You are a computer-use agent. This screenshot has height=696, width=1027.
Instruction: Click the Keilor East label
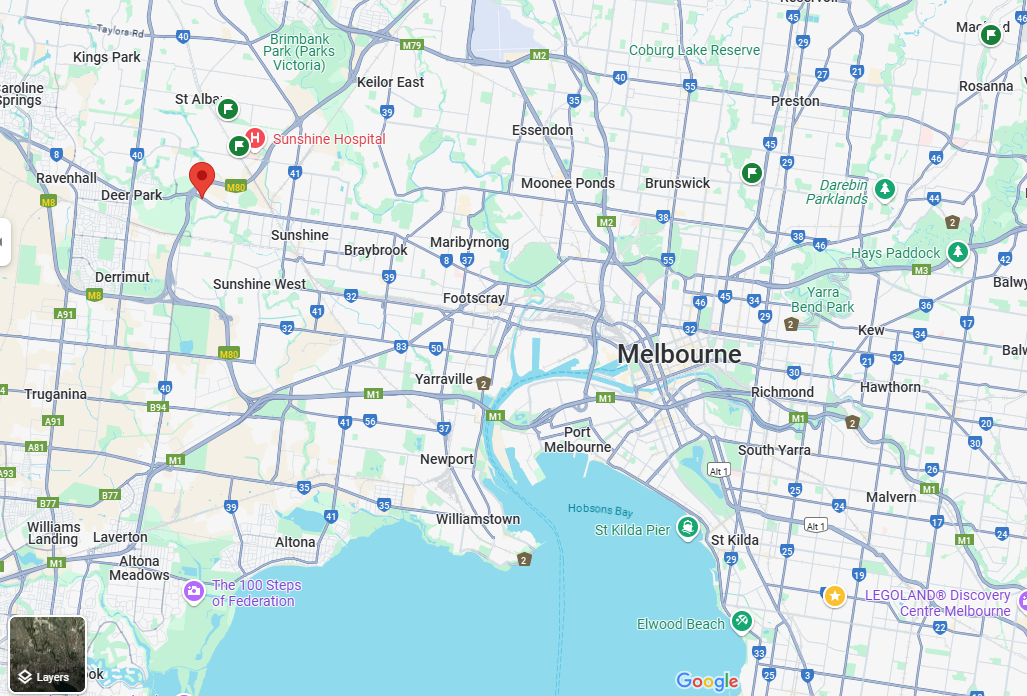[390, 82]
